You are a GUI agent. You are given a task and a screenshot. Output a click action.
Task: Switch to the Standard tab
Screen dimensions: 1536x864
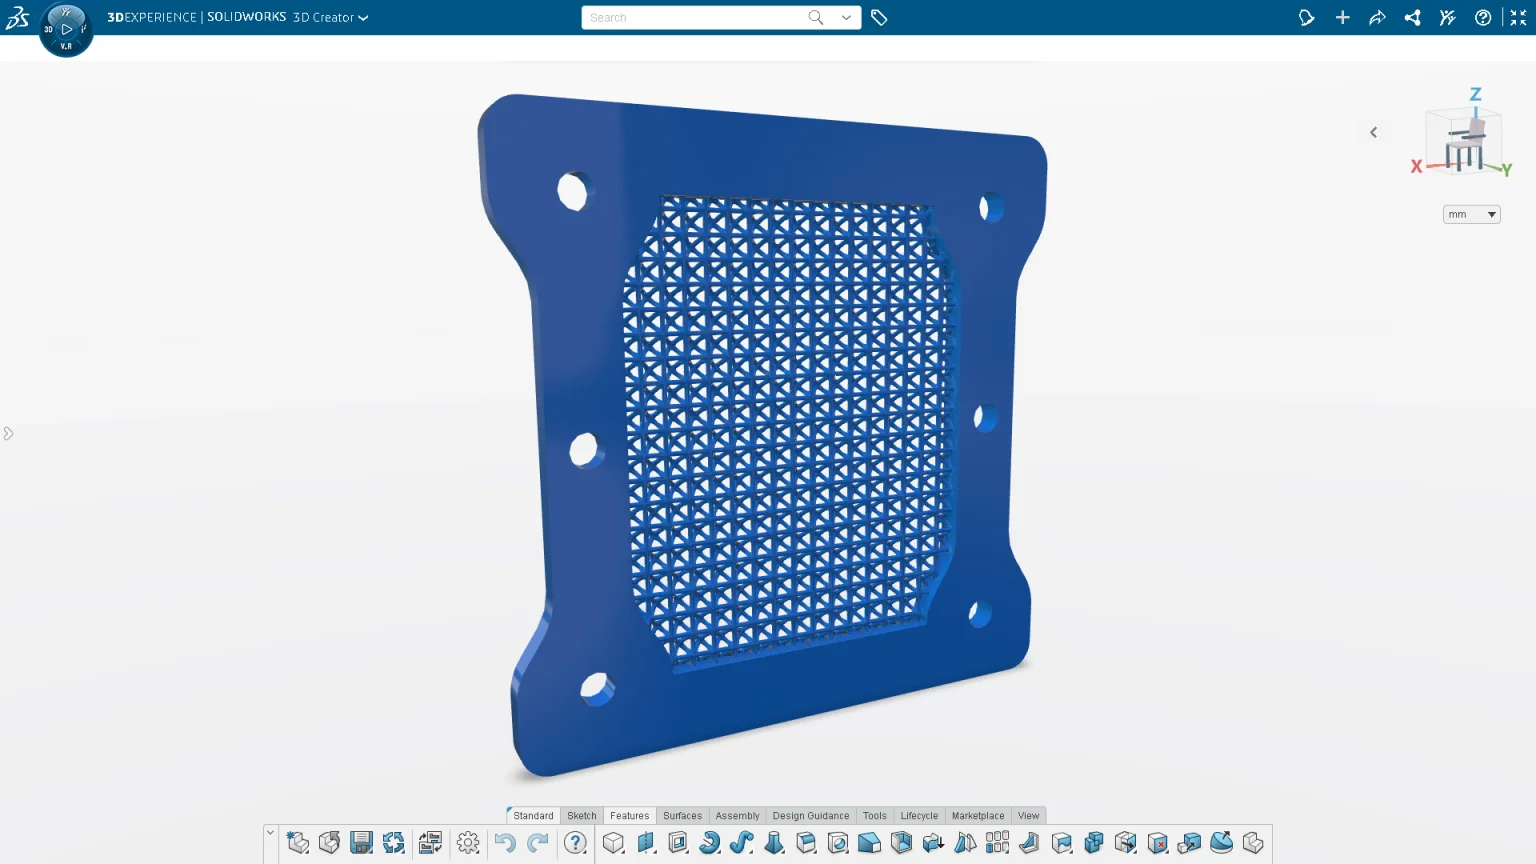(x=533, y=816)
